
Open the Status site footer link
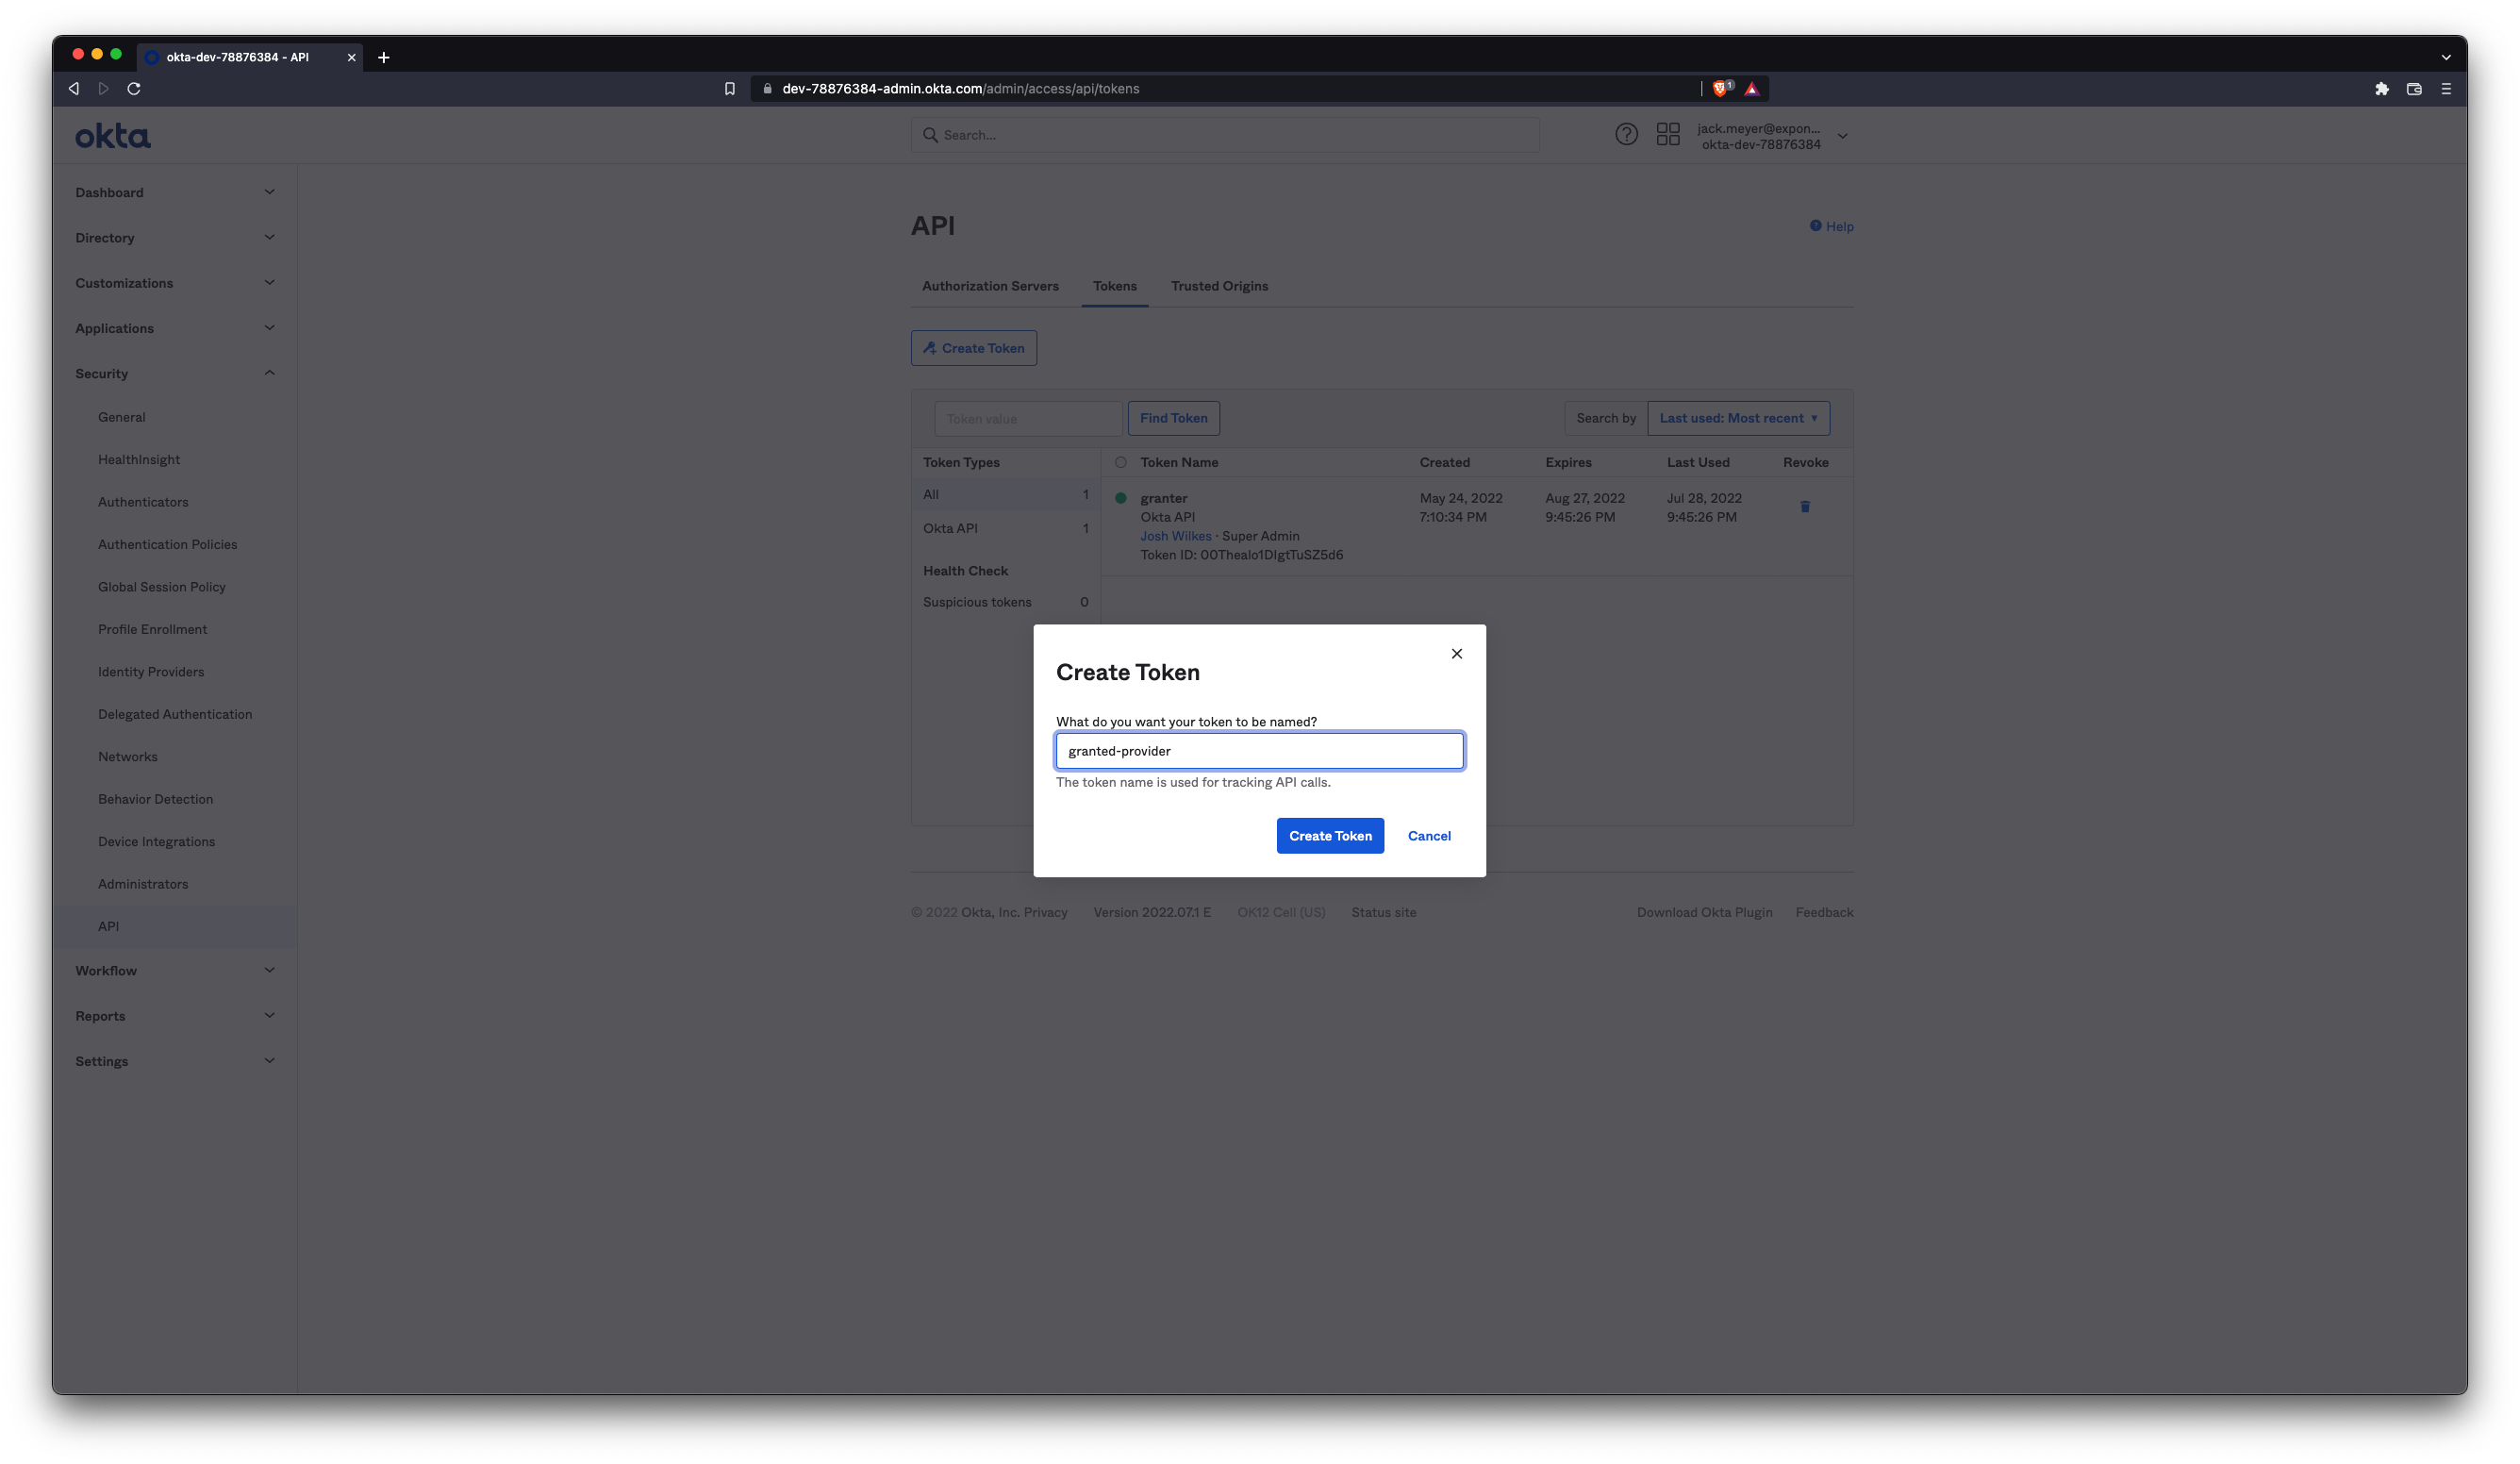pos(1383,912)
